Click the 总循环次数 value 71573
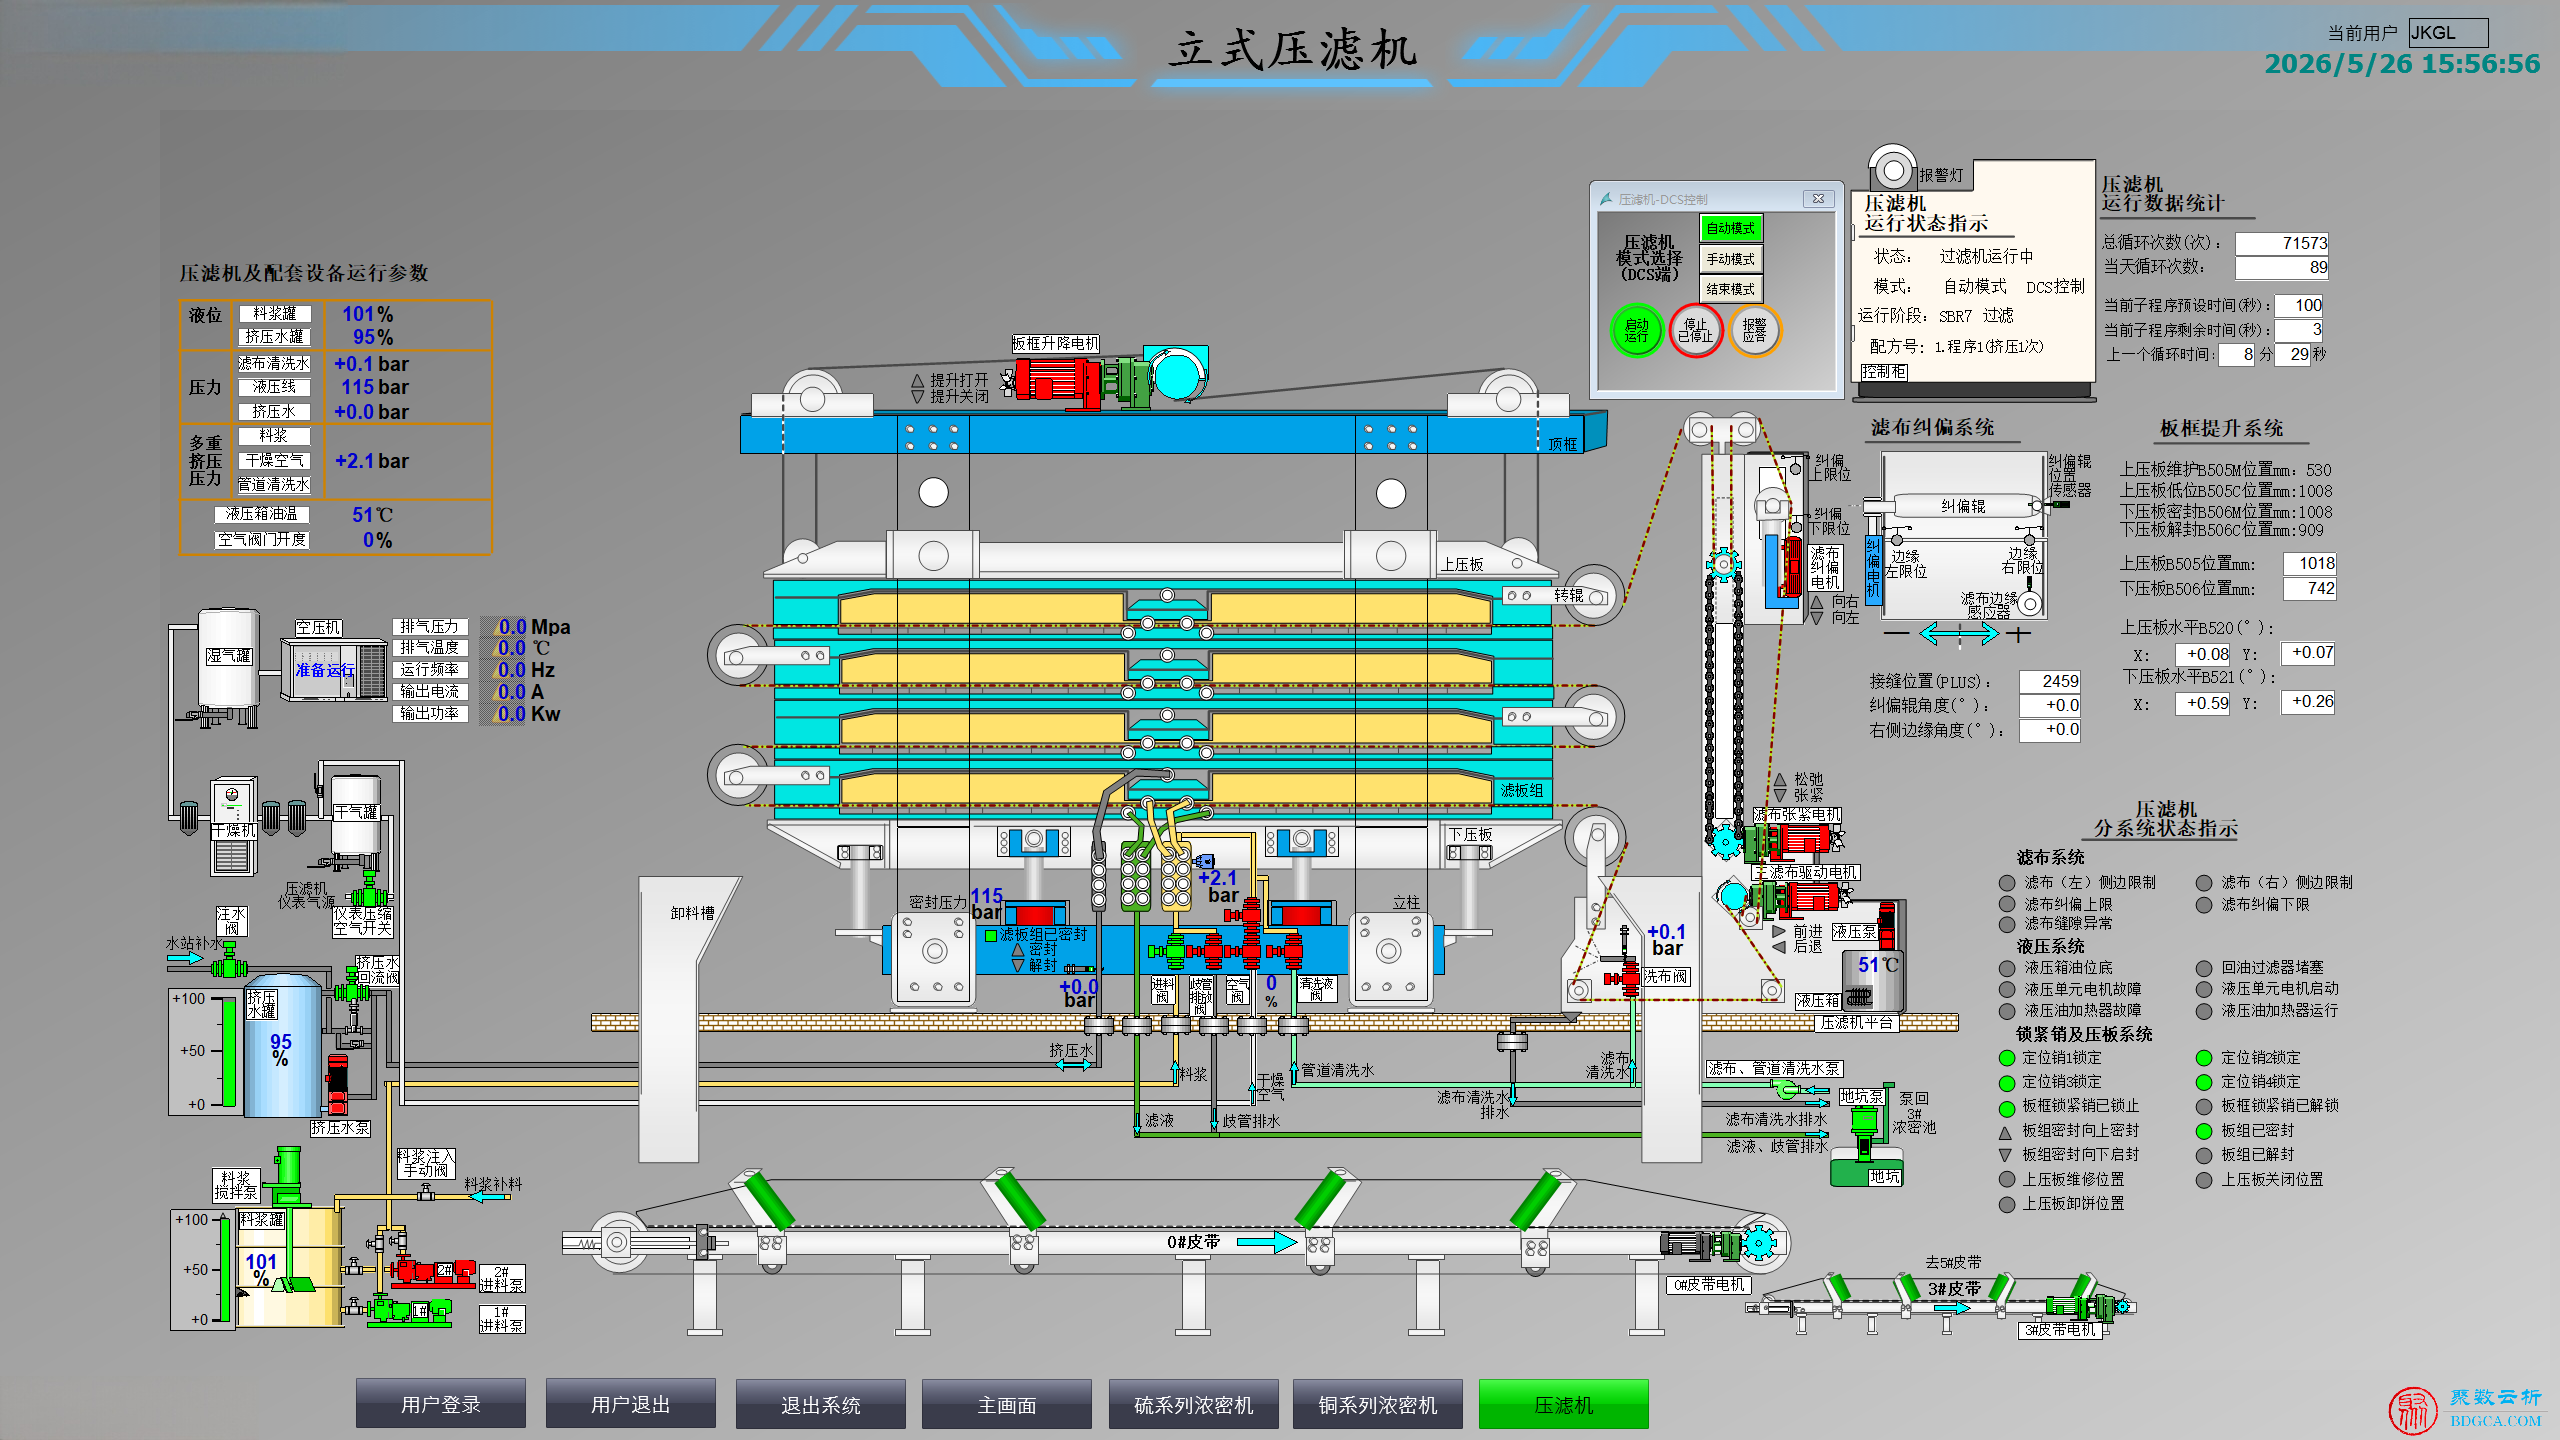Image resolution: width=2560 pixels, height=1440 pixels. pos(2282,243)
